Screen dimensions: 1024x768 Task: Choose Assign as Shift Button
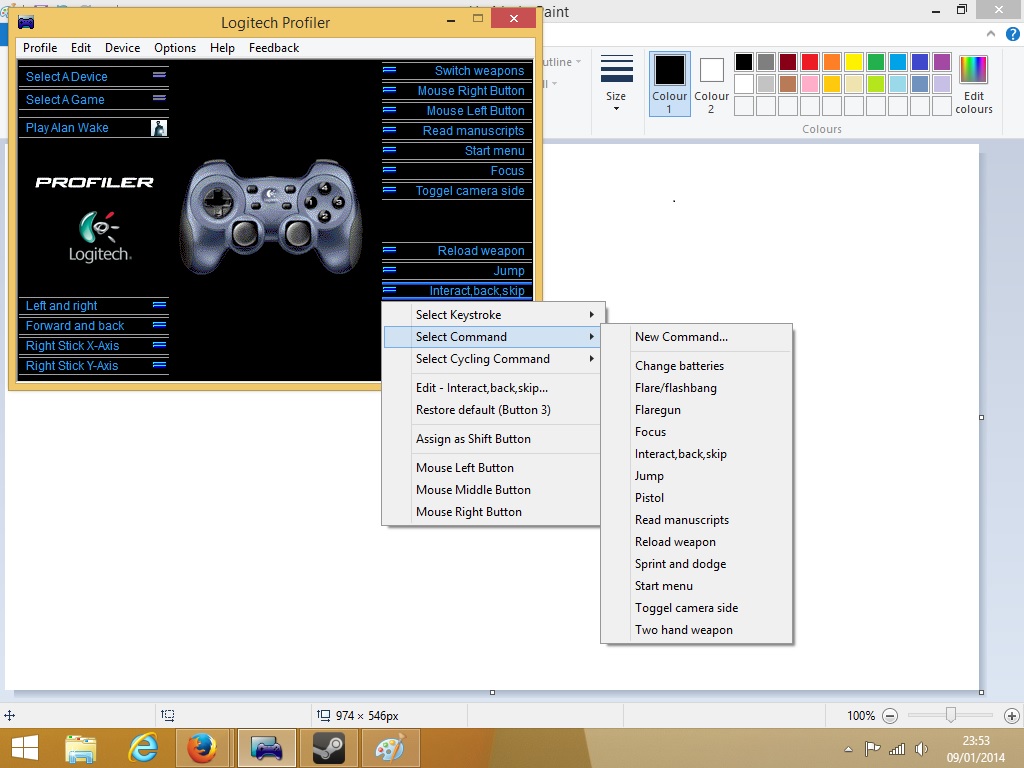tap(492, 439)
